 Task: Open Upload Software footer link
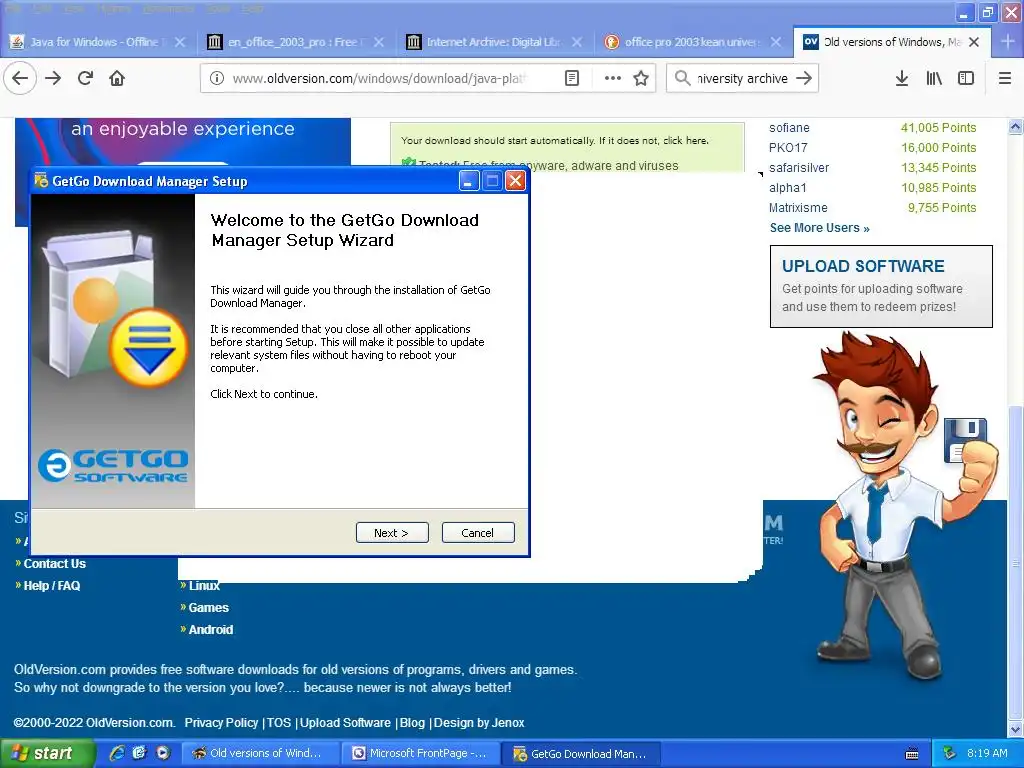click(x=345, y=723)
